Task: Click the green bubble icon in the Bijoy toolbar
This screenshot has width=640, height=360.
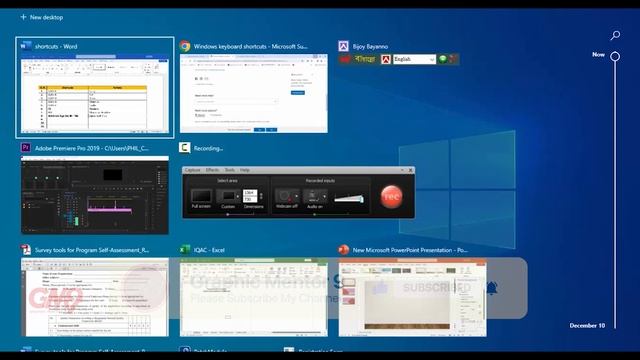Action: pos(442,59)
